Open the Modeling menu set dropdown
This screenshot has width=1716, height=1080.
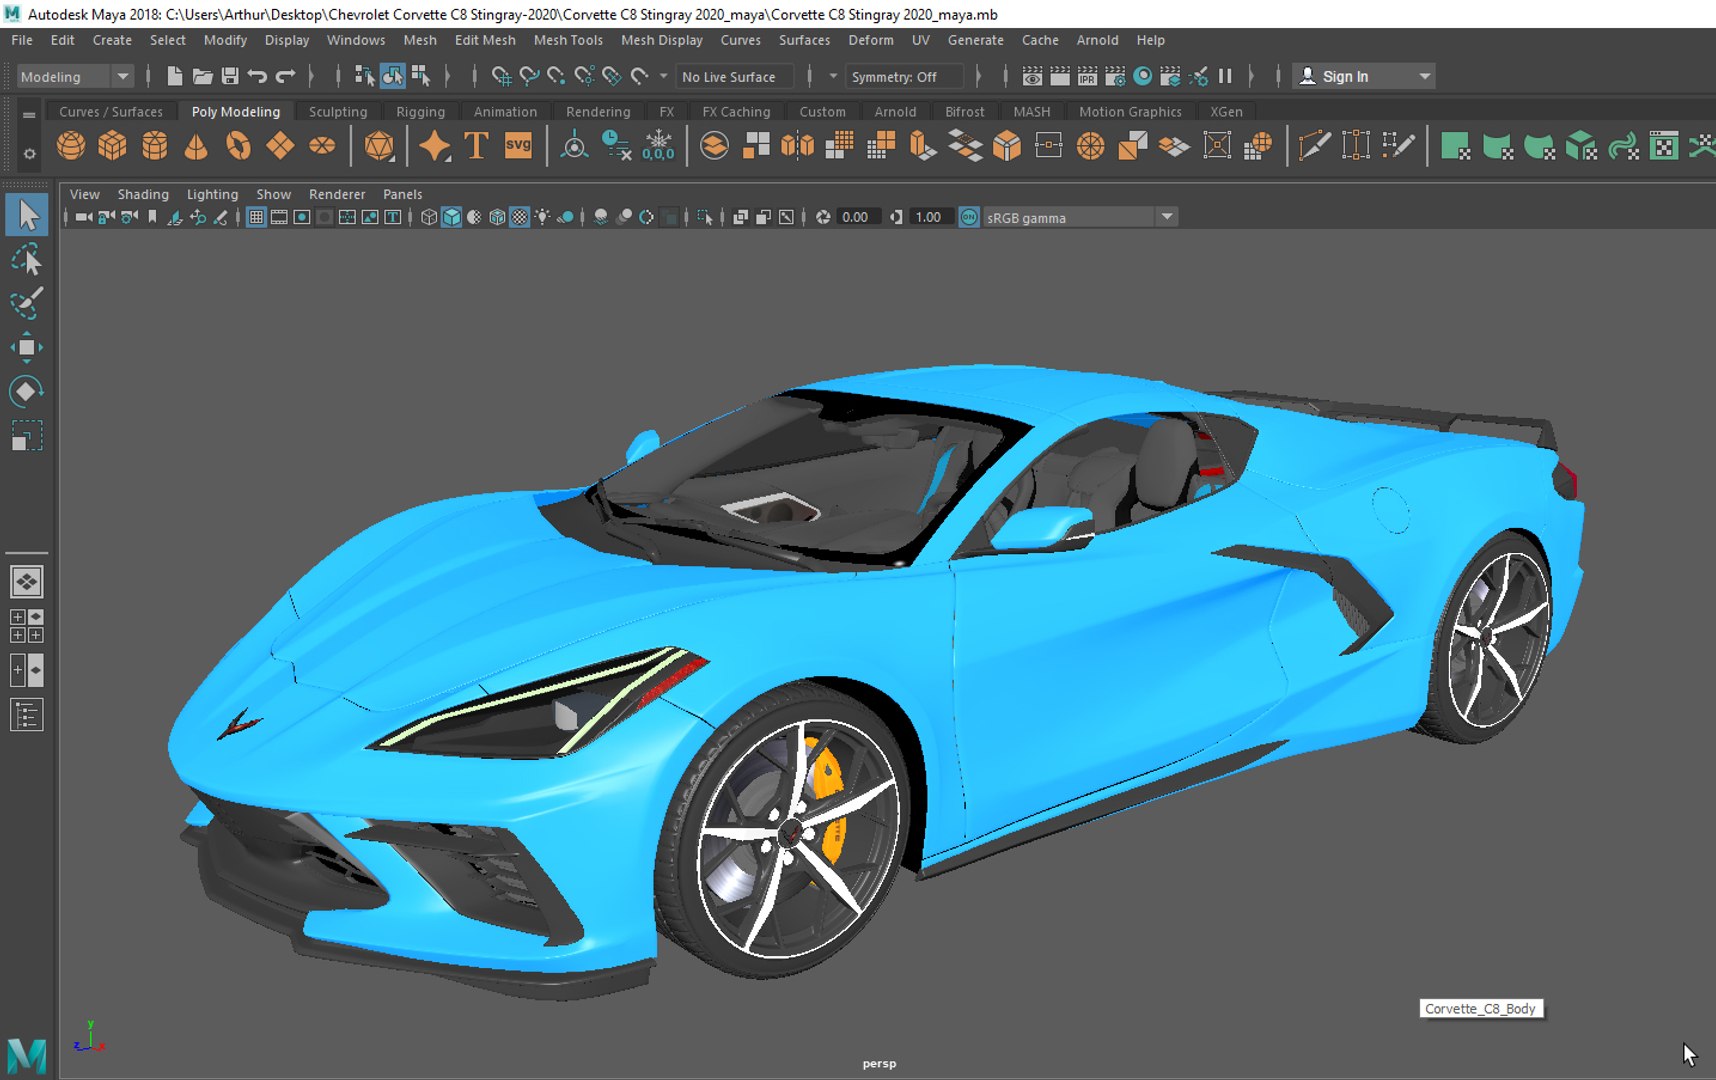coord(74,76)
